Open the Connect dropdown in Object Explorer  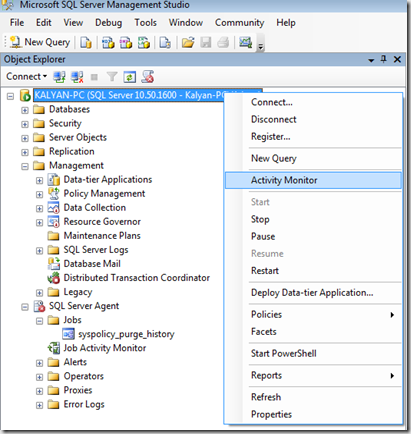(x=26, y=77)
